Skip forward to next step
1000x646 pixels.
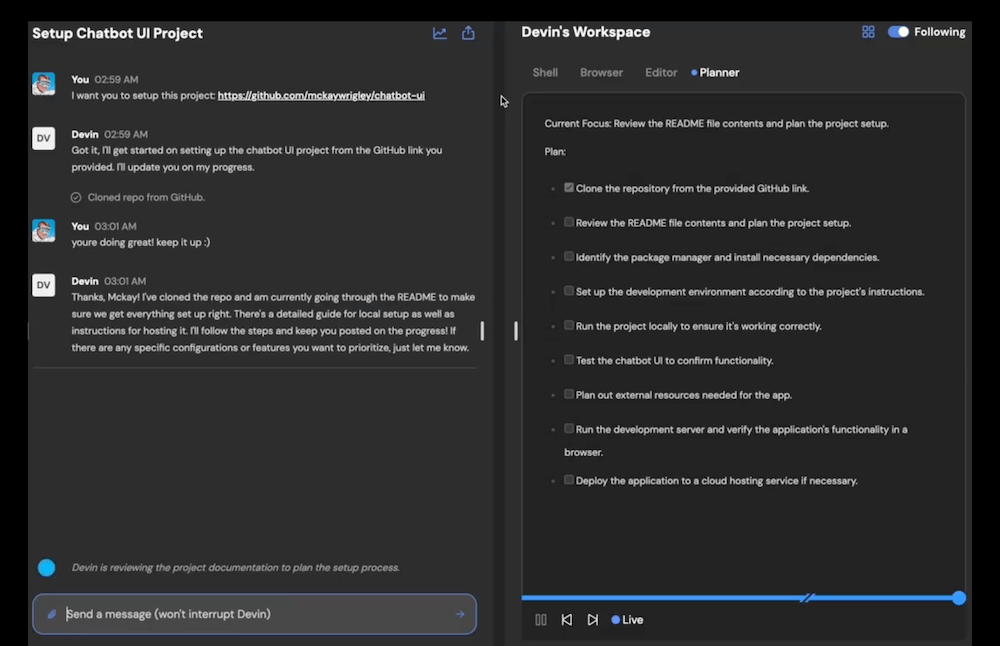coord(593,620)
